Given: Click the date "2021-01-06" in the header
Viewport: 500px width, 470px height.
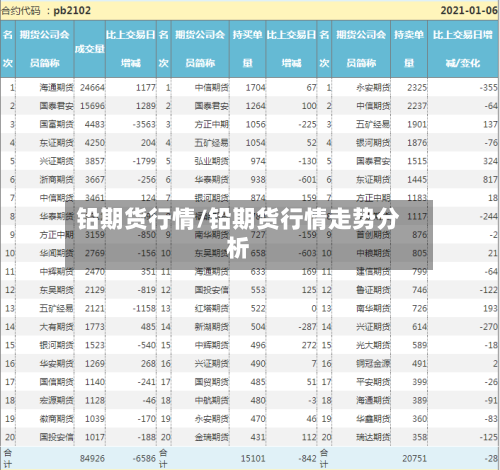Looking at the screenshot, I should [469, 11].
